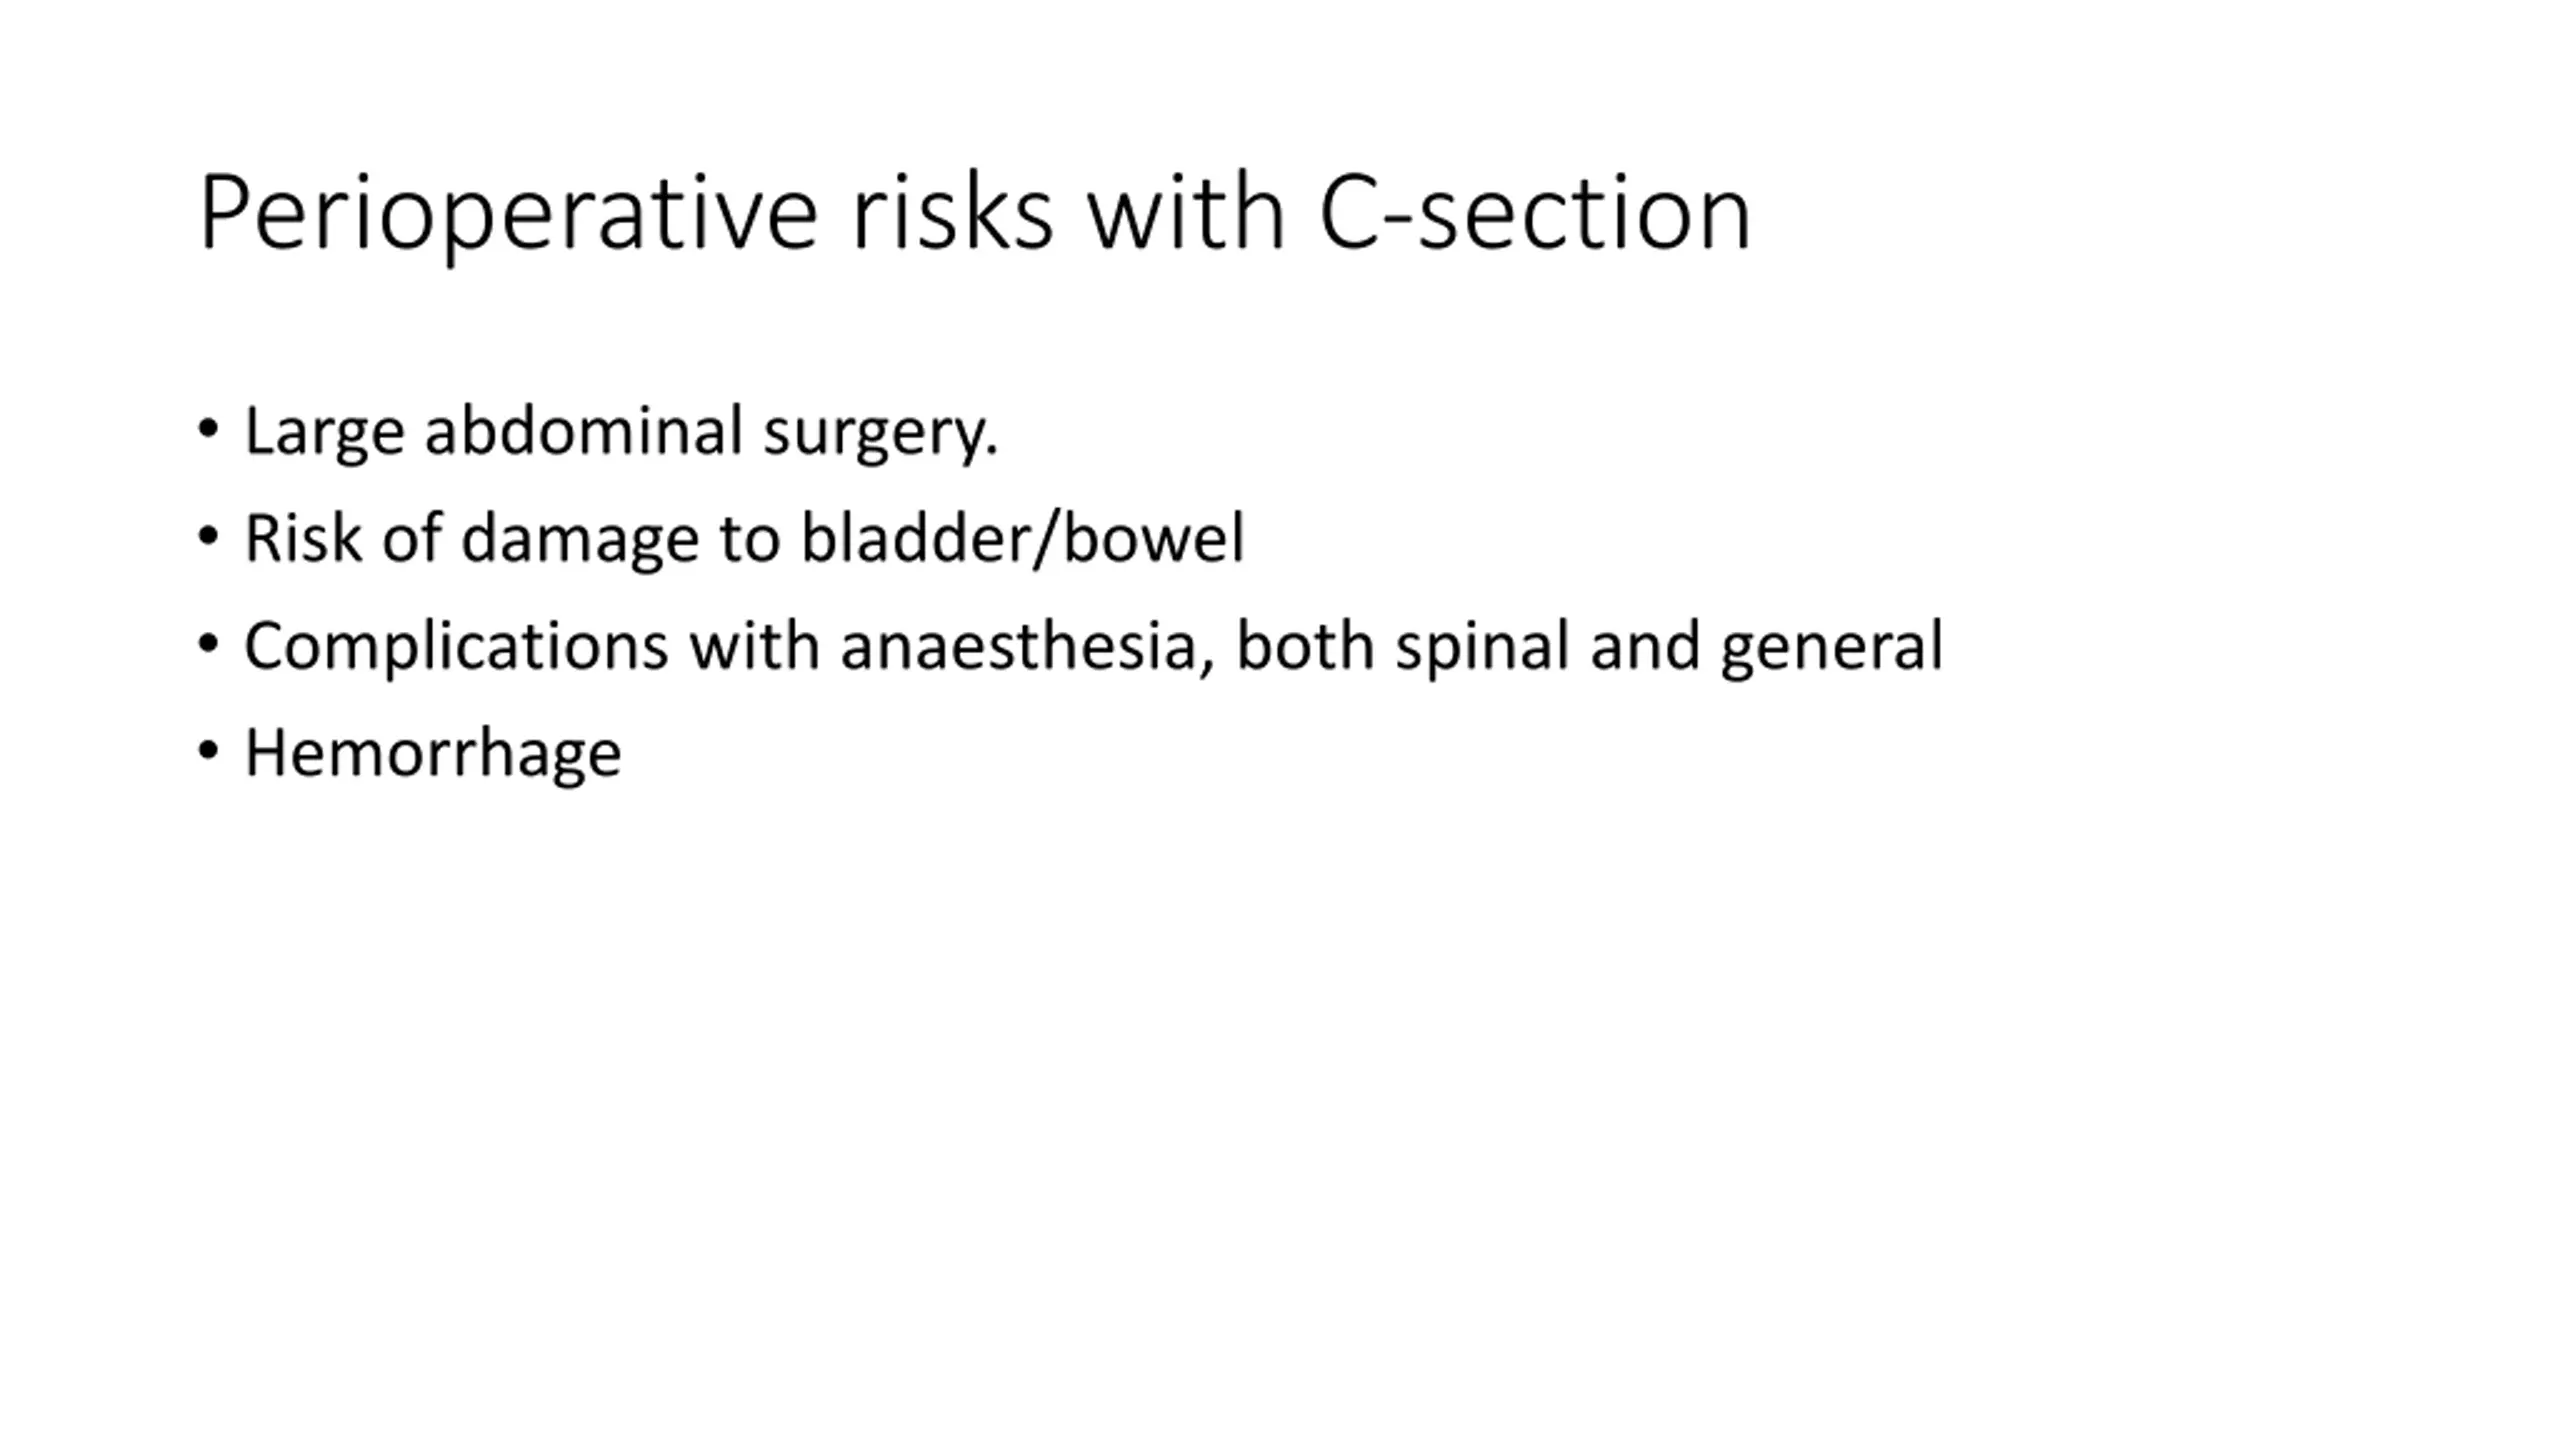Click the bullet marker before 'Risk of damage'

208,537
